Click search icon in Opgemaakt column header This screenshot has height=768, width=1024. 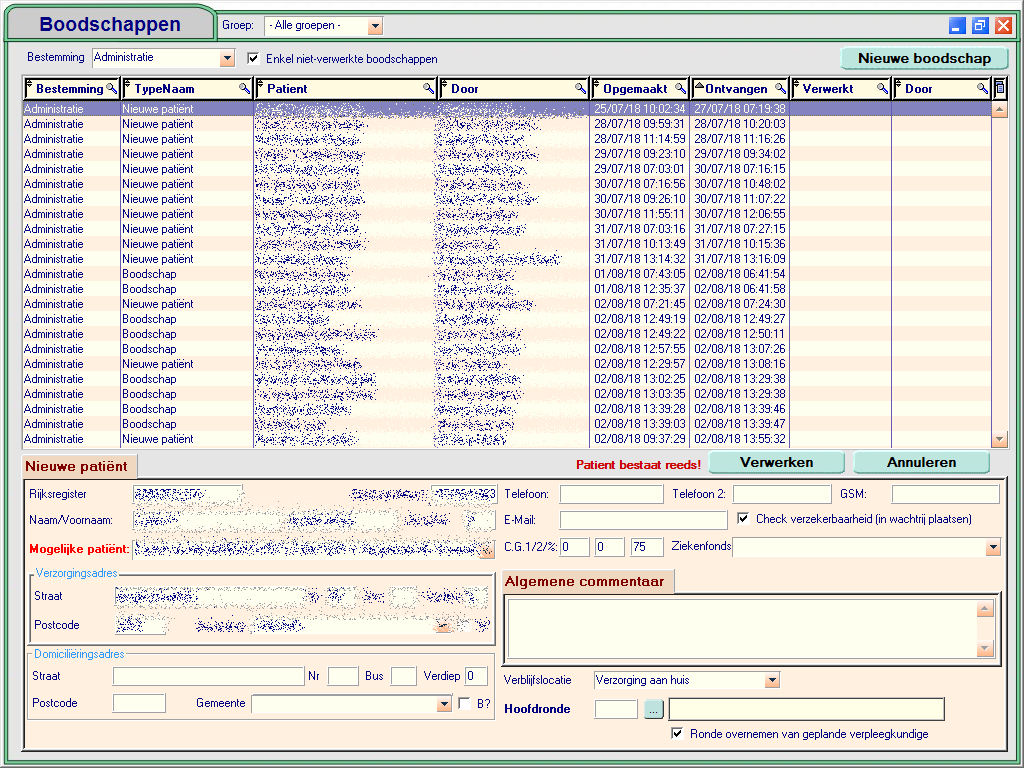point(680,89)
